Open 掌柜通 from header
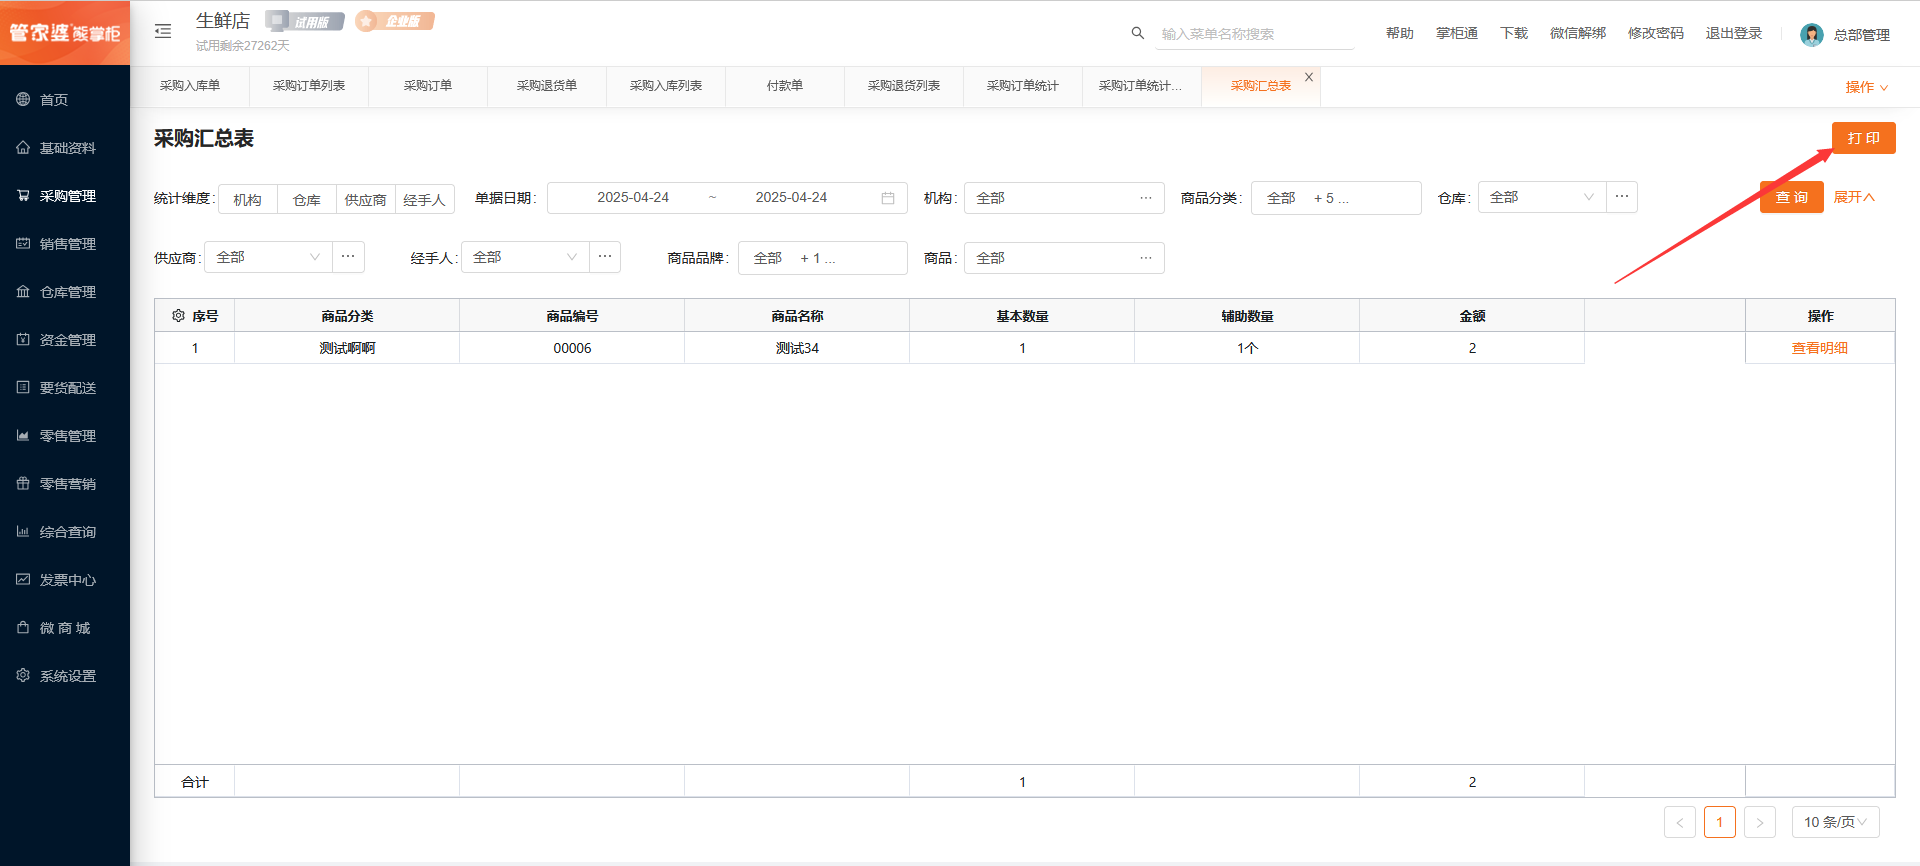This screenshot has height=866, width=1920. [1457, 33]
